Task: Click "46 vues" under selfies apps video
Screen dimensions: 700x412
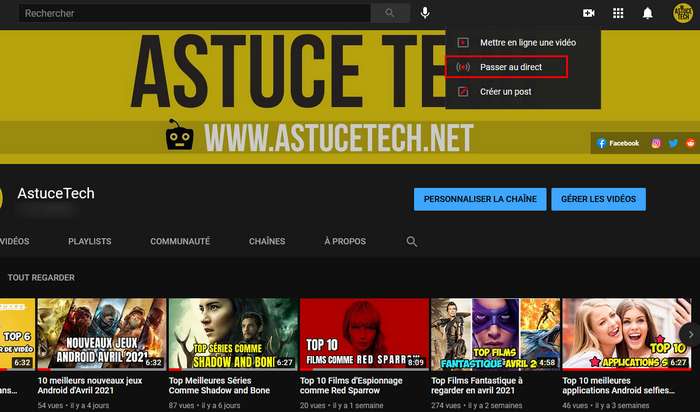Action: coord(573,405)
